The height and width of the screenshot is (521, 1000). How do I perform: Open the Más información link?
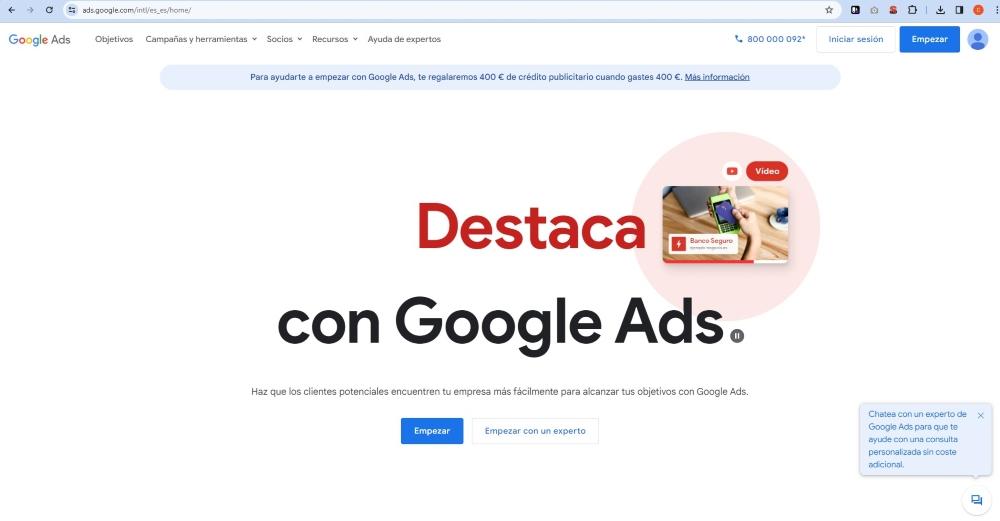click(x=717, y=77)
